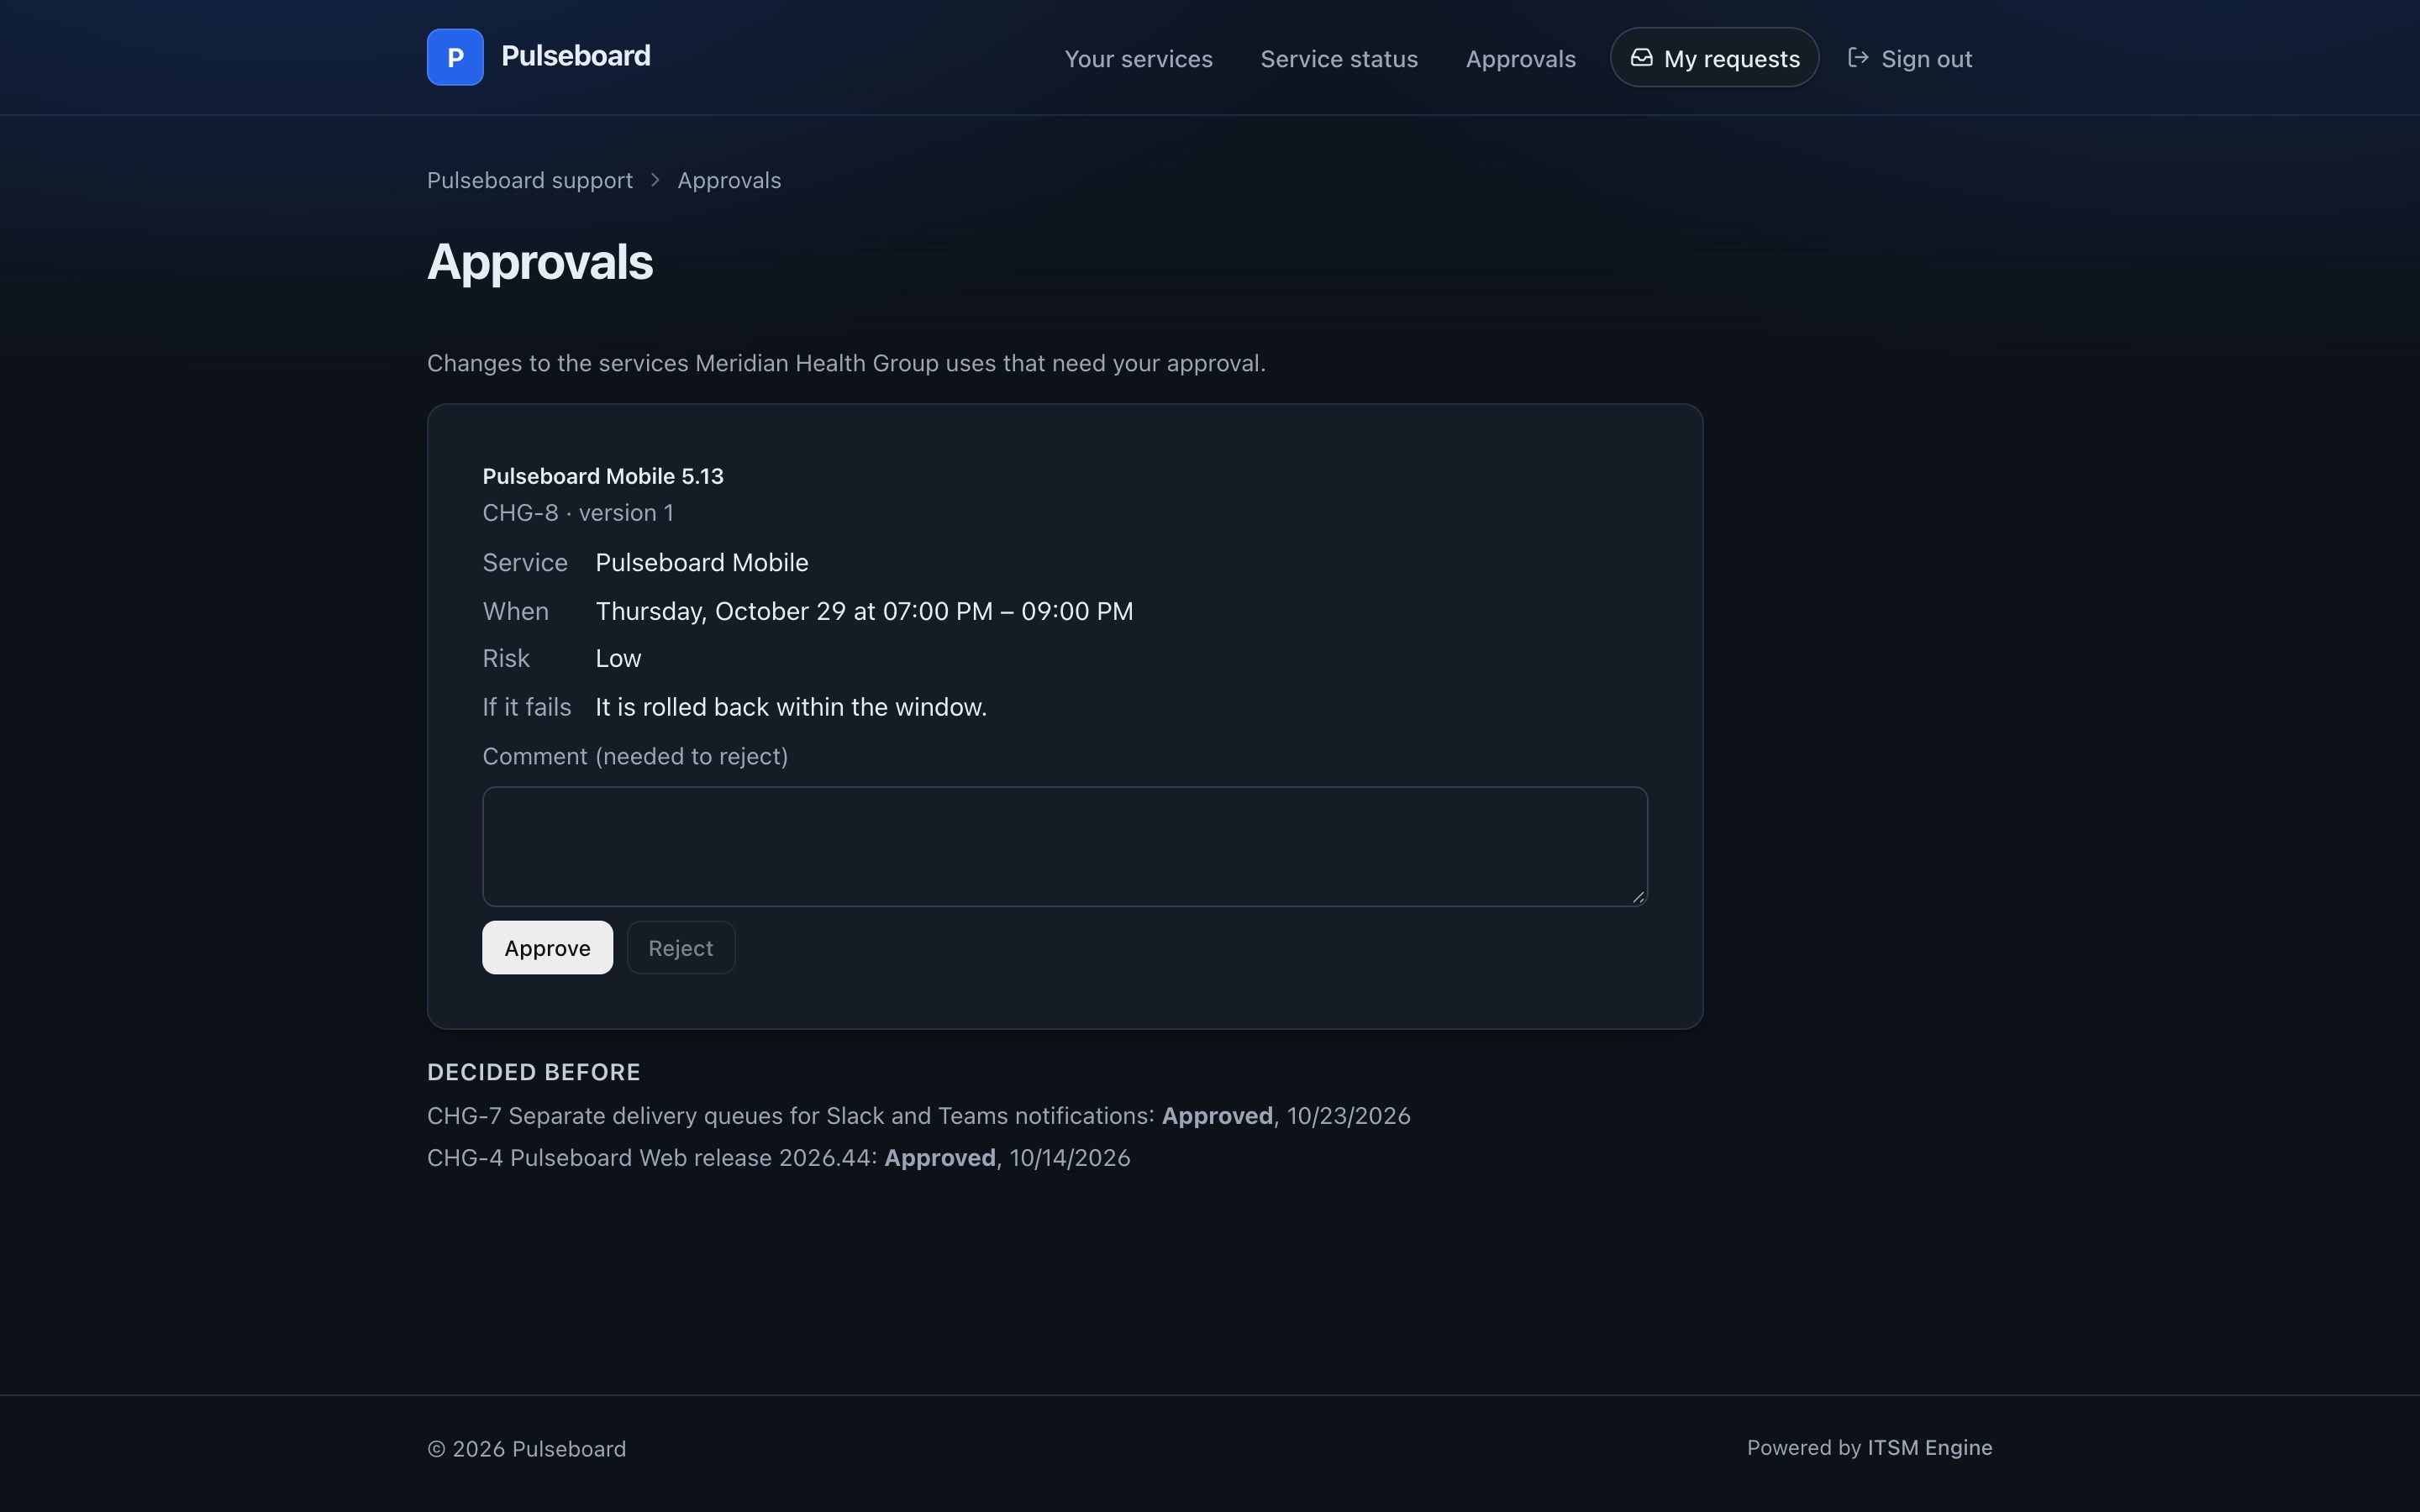Go to Service status page
Viewport: 2420px width, 1512px height.
pyautogui.click(x=1339, y=59)
